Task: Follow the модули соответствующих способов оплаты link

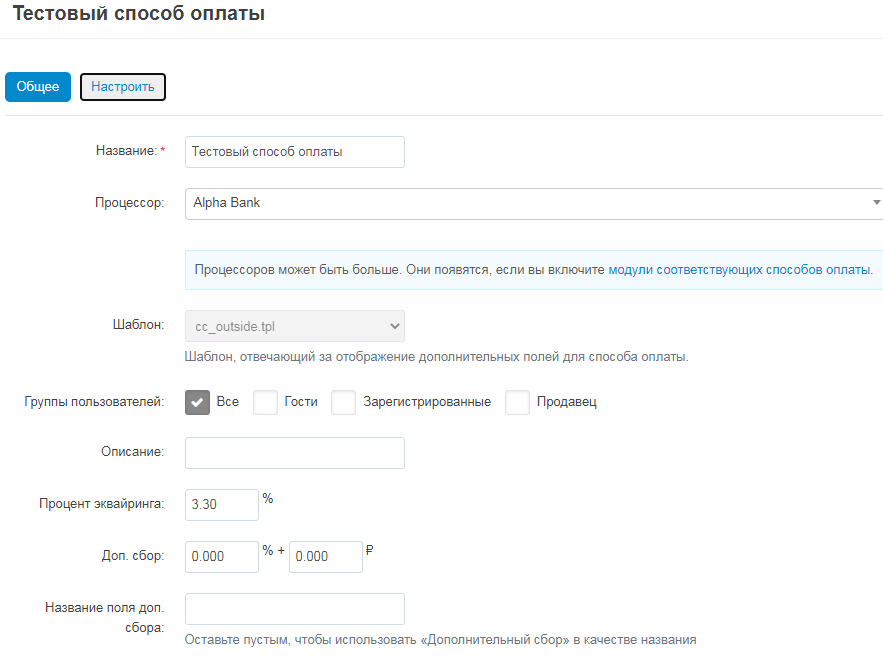Action: click(741, 270)
